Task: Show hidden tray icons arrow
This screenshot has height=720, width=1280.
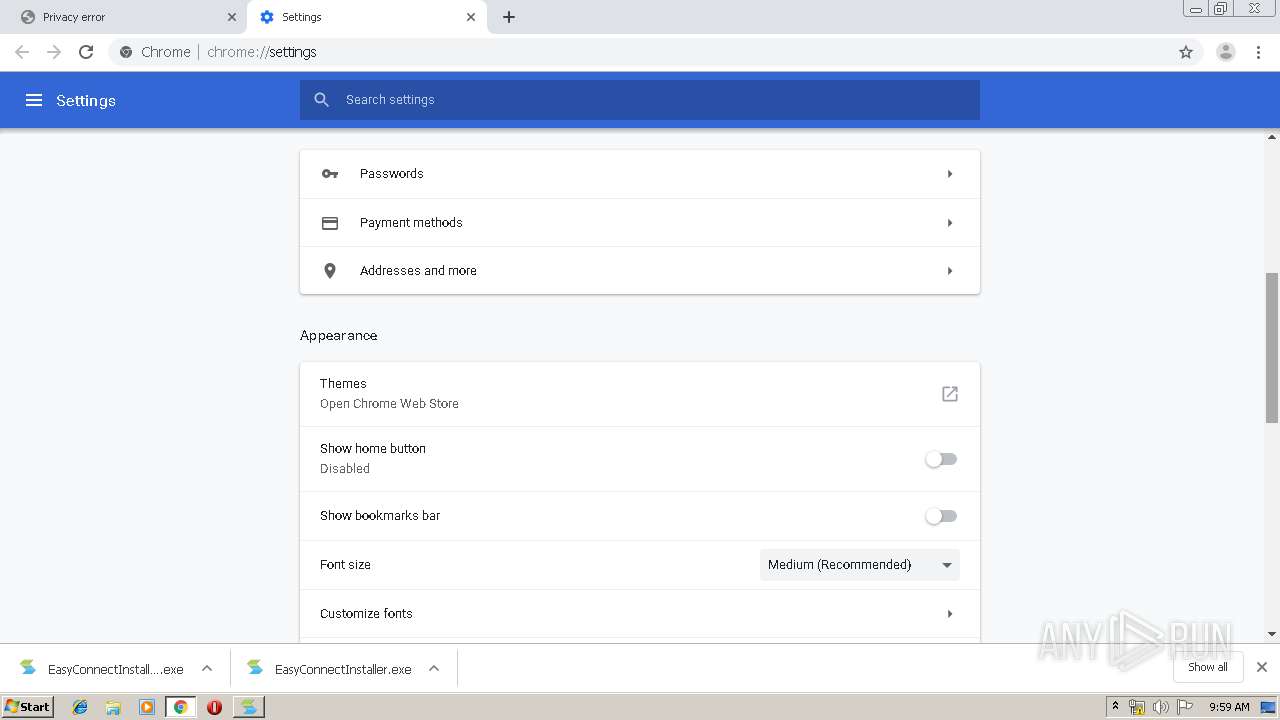Action: tap(1115, 707)
